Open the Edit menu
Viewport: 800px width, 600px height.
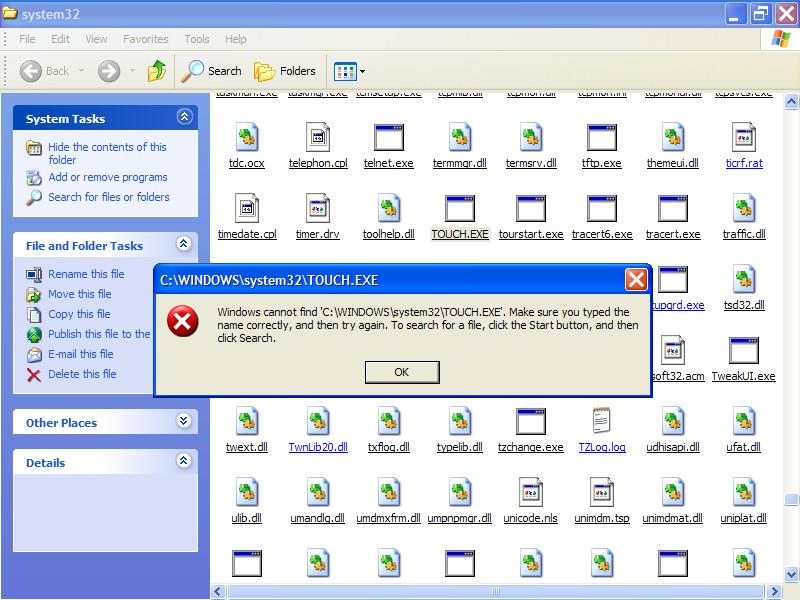pos(60,39)
